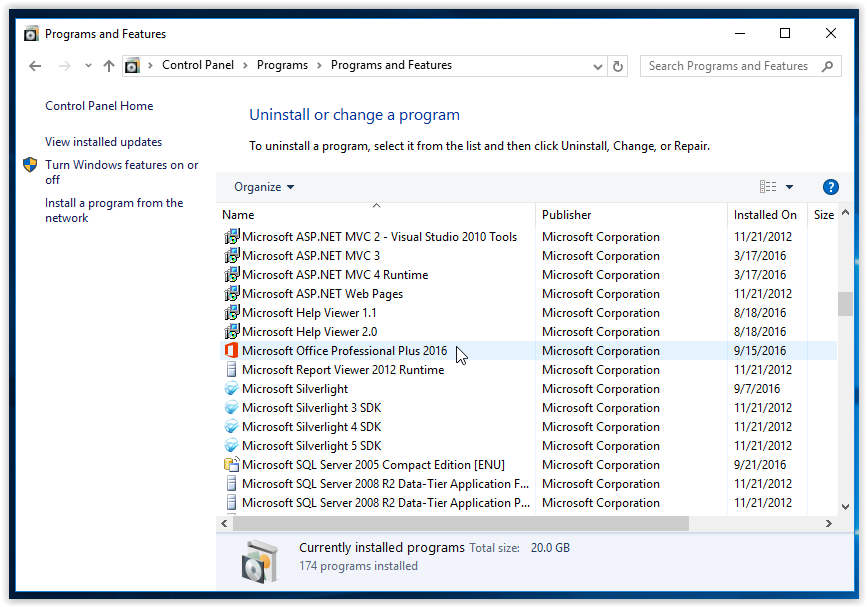Click the Forward navigation arrow
The image size is (867, 607).
coord(65,66)
